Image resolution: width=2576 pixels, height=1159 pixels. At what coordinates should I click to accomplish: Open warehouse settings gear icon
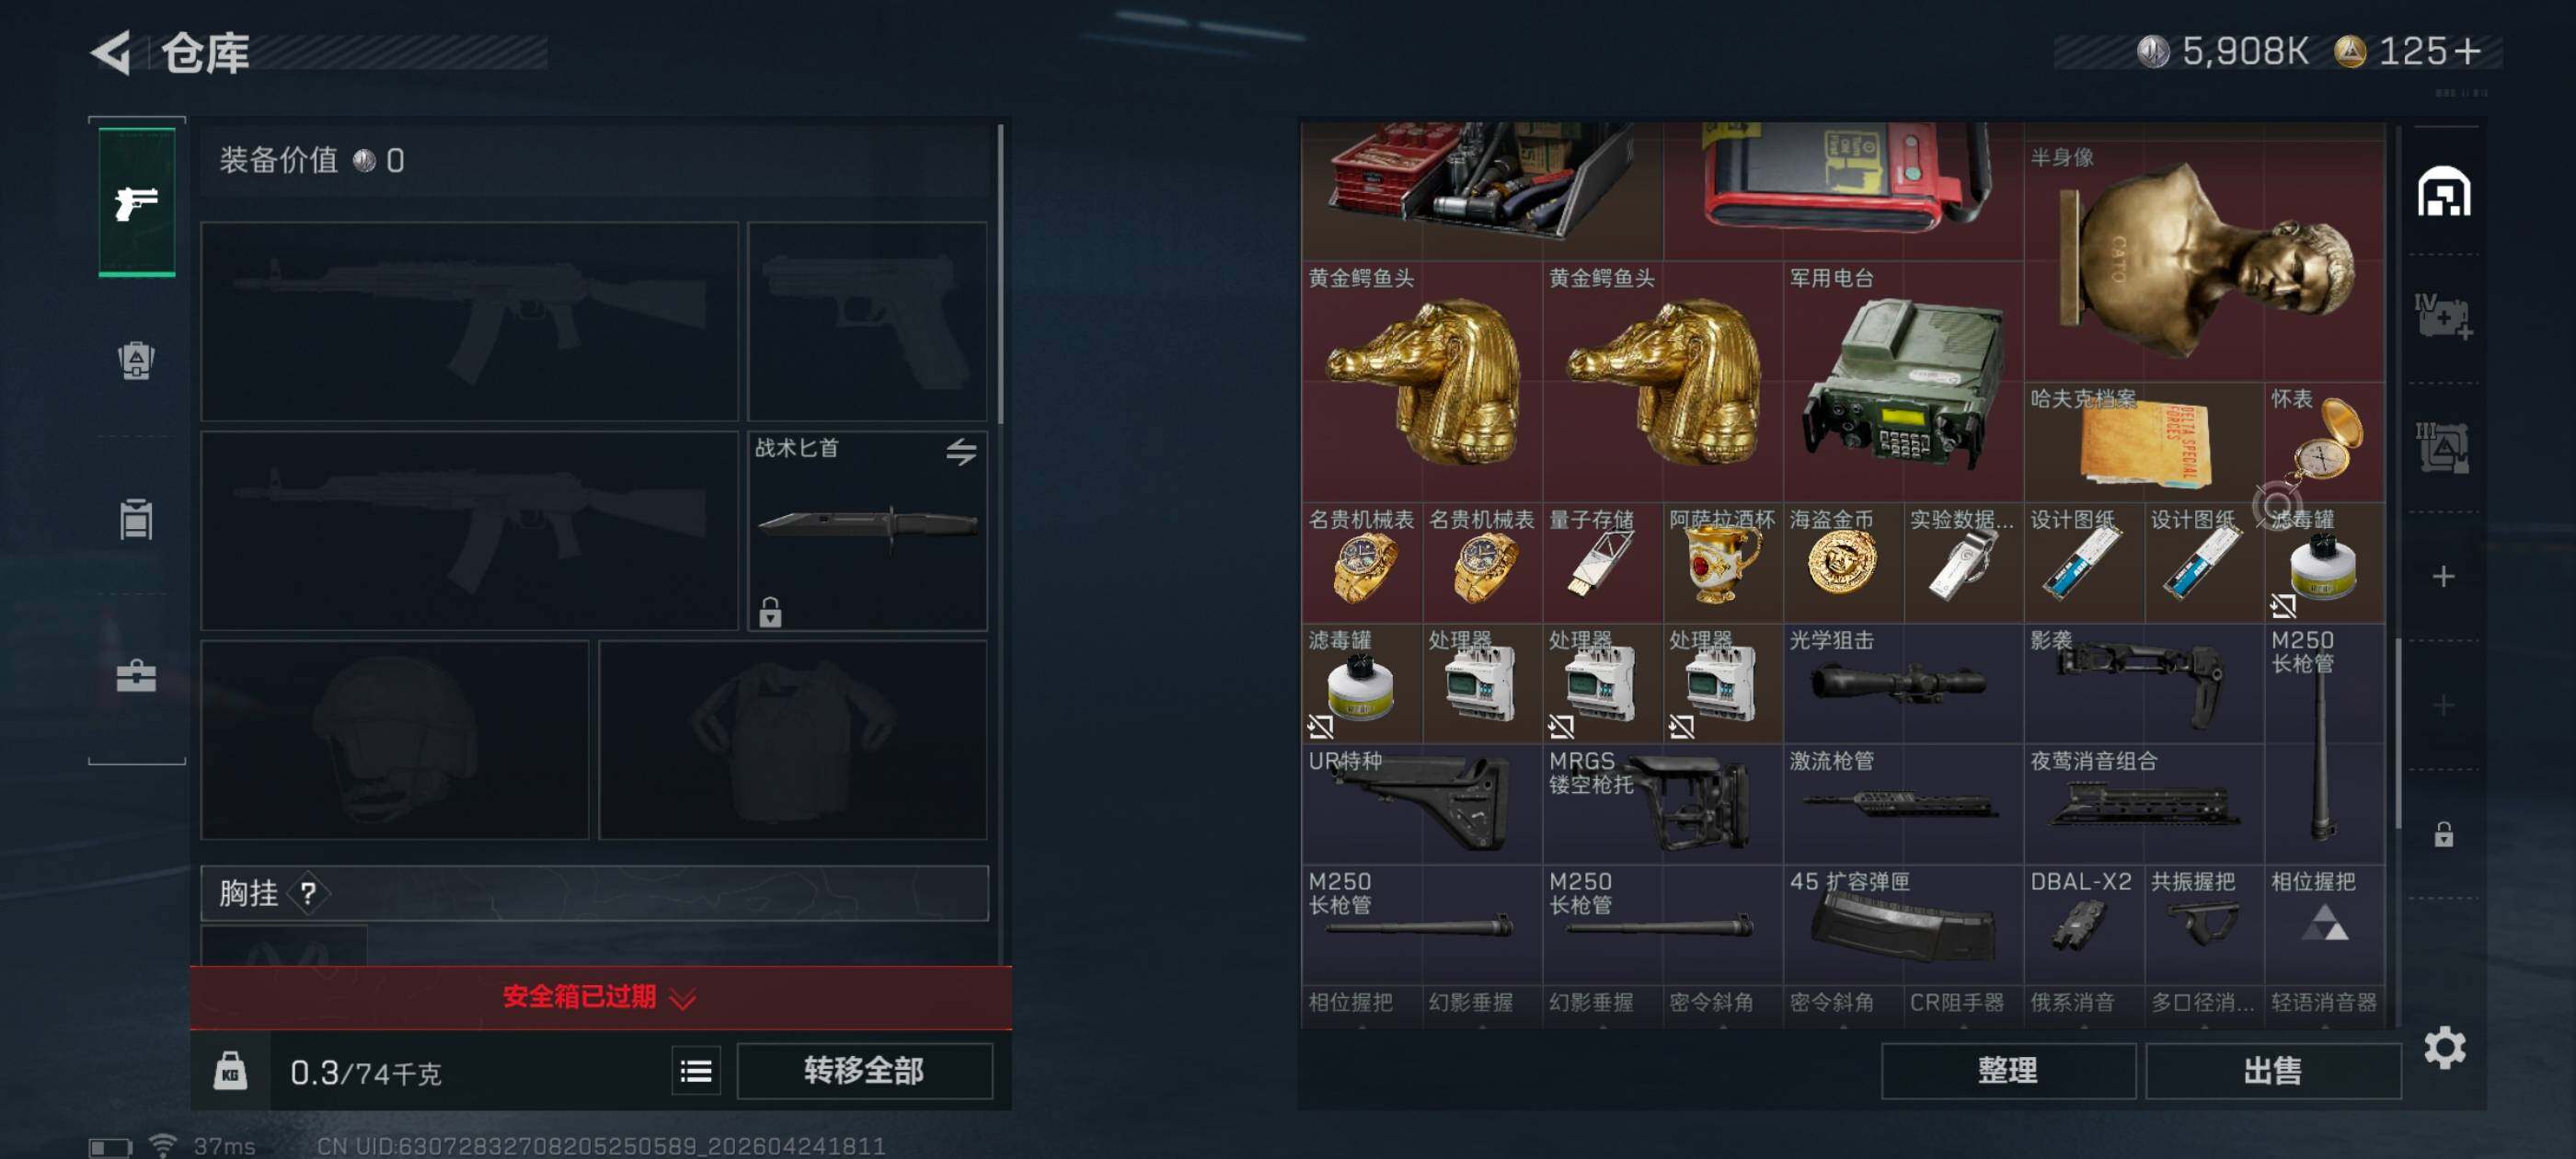click(2445, 1047)
